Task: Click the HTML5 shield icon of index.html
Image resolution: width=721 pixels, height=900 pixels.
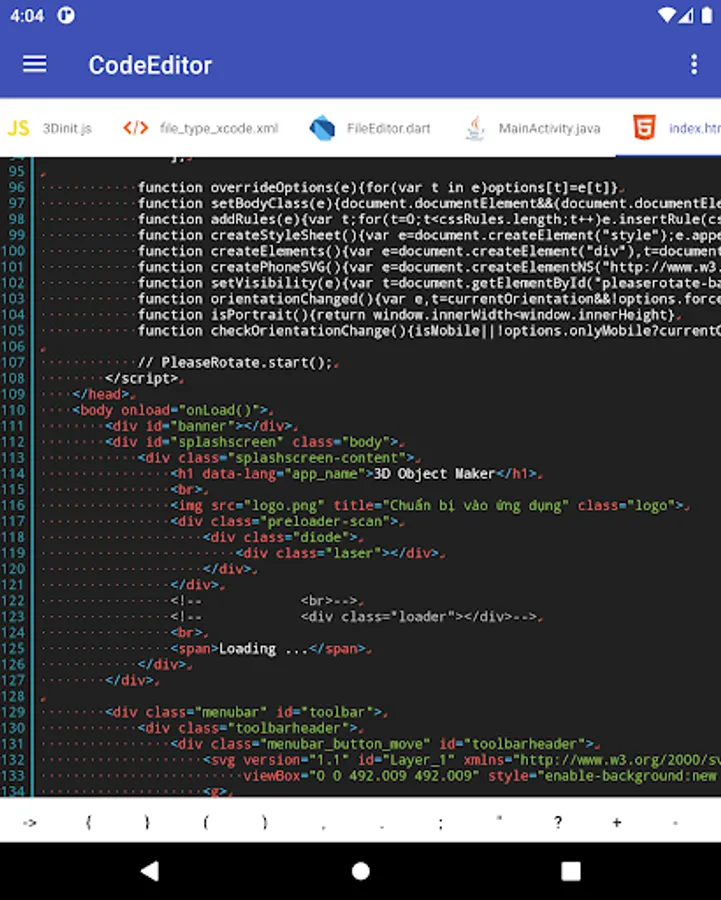Action: pyautogui.click(x=644, y=127)
